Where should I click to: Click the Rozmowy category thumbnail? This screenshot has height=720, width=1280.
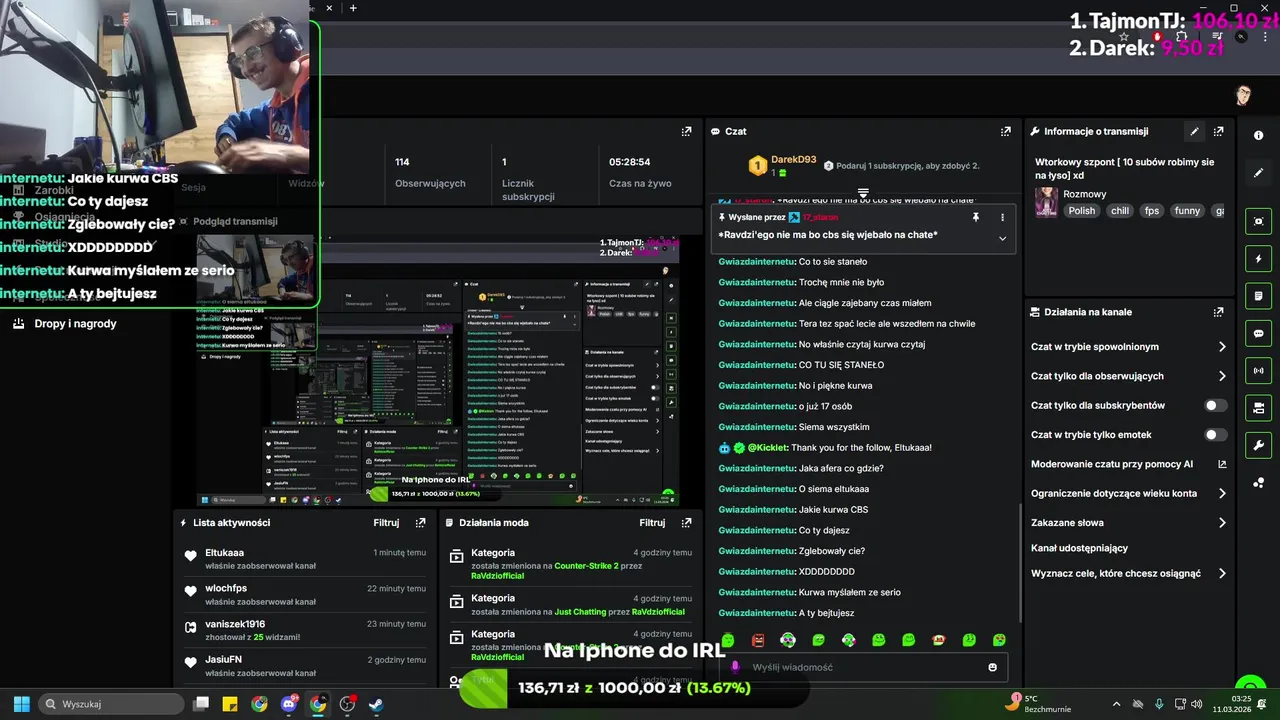coord(1046,202)
